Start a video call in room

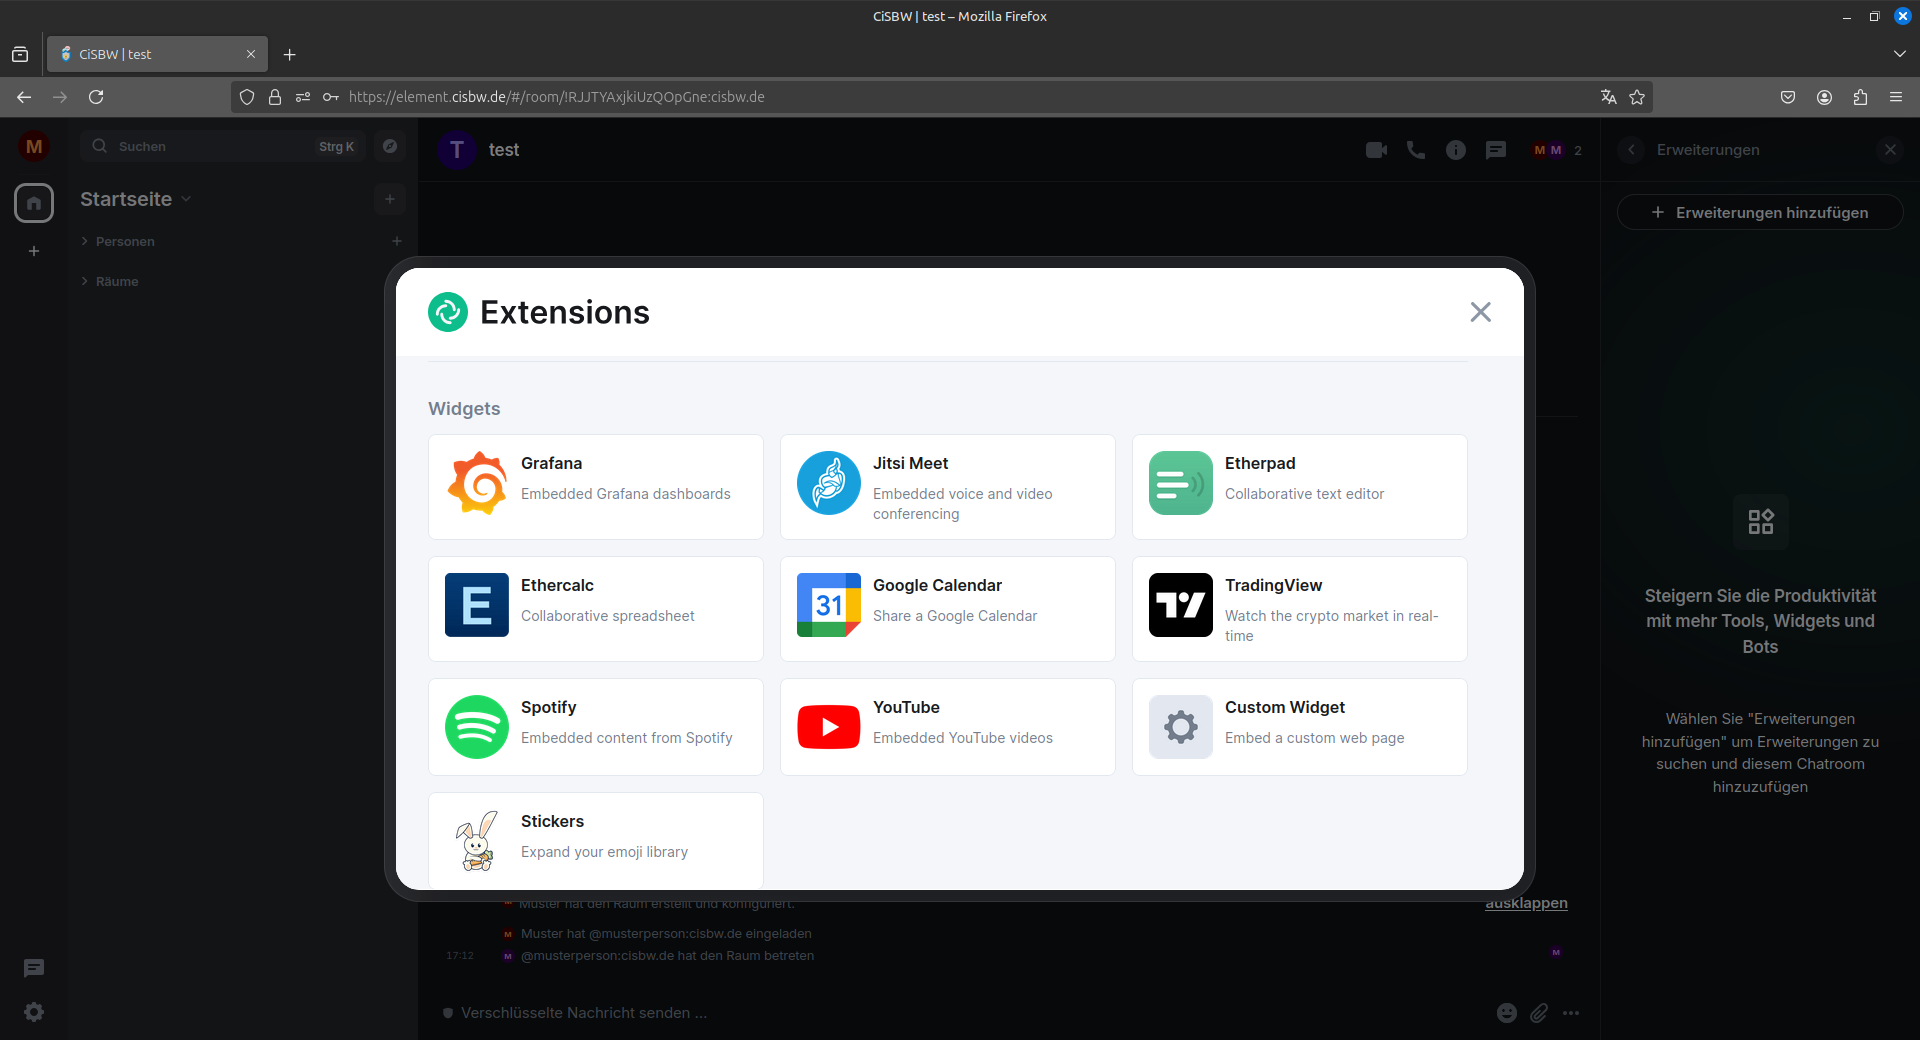(x=1376, y=150)
